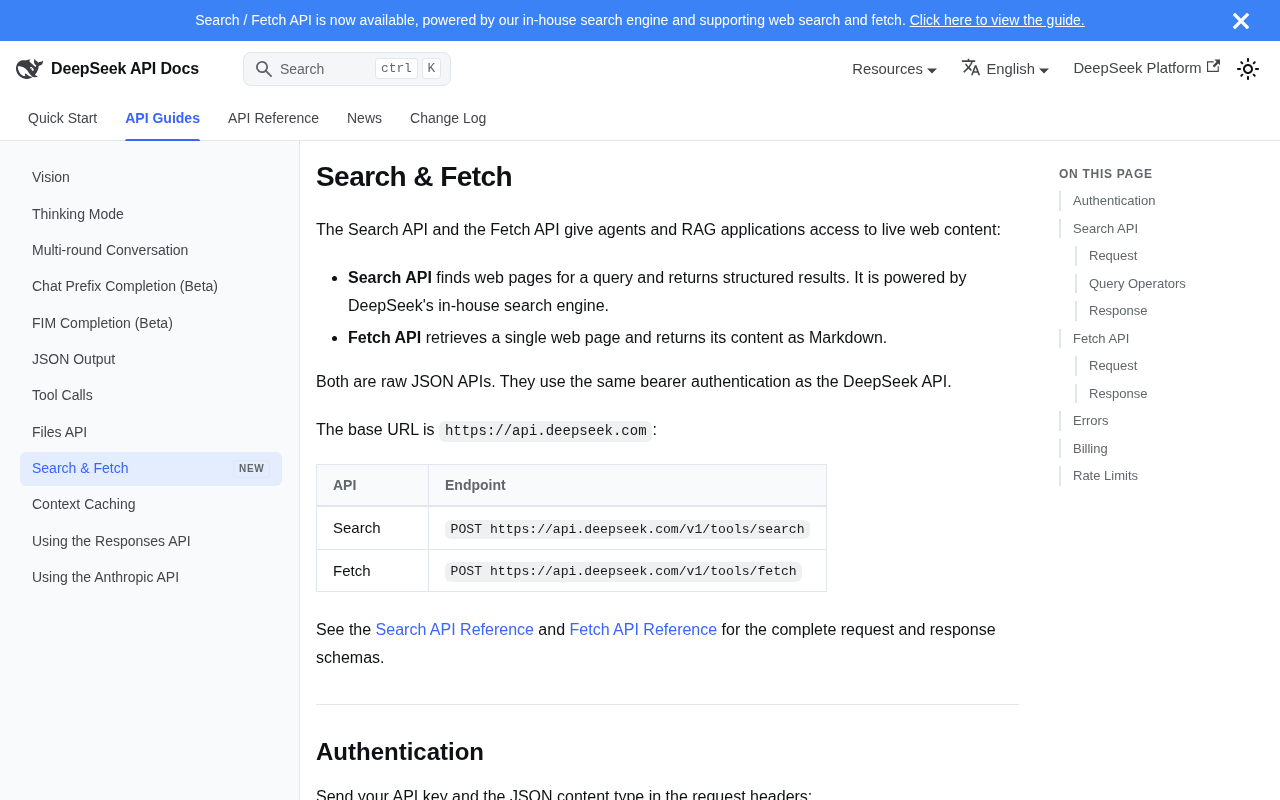Open the DeepSeek Platform external link
This screenshot has width=1280, height=800.
[x=1146, y=68]
